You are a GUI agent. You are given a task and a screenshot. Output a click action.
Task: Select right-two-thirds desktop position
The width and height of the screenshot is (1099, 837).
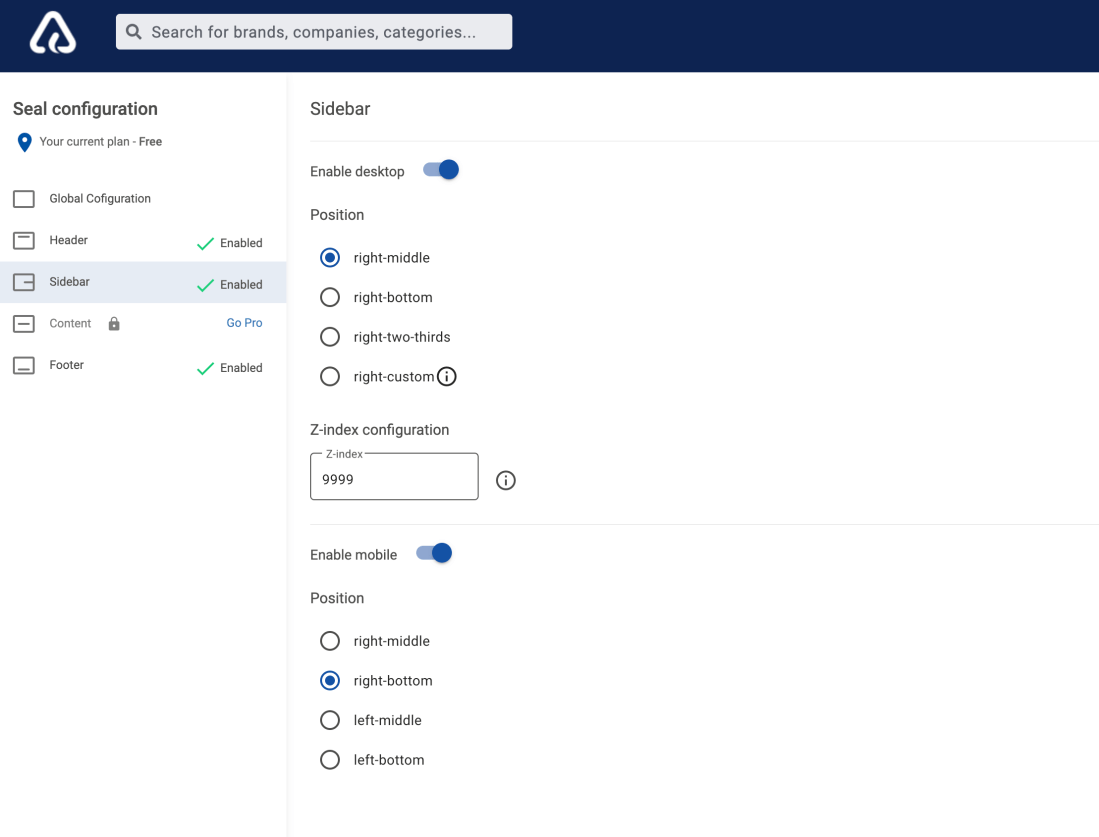click(330, 336)
